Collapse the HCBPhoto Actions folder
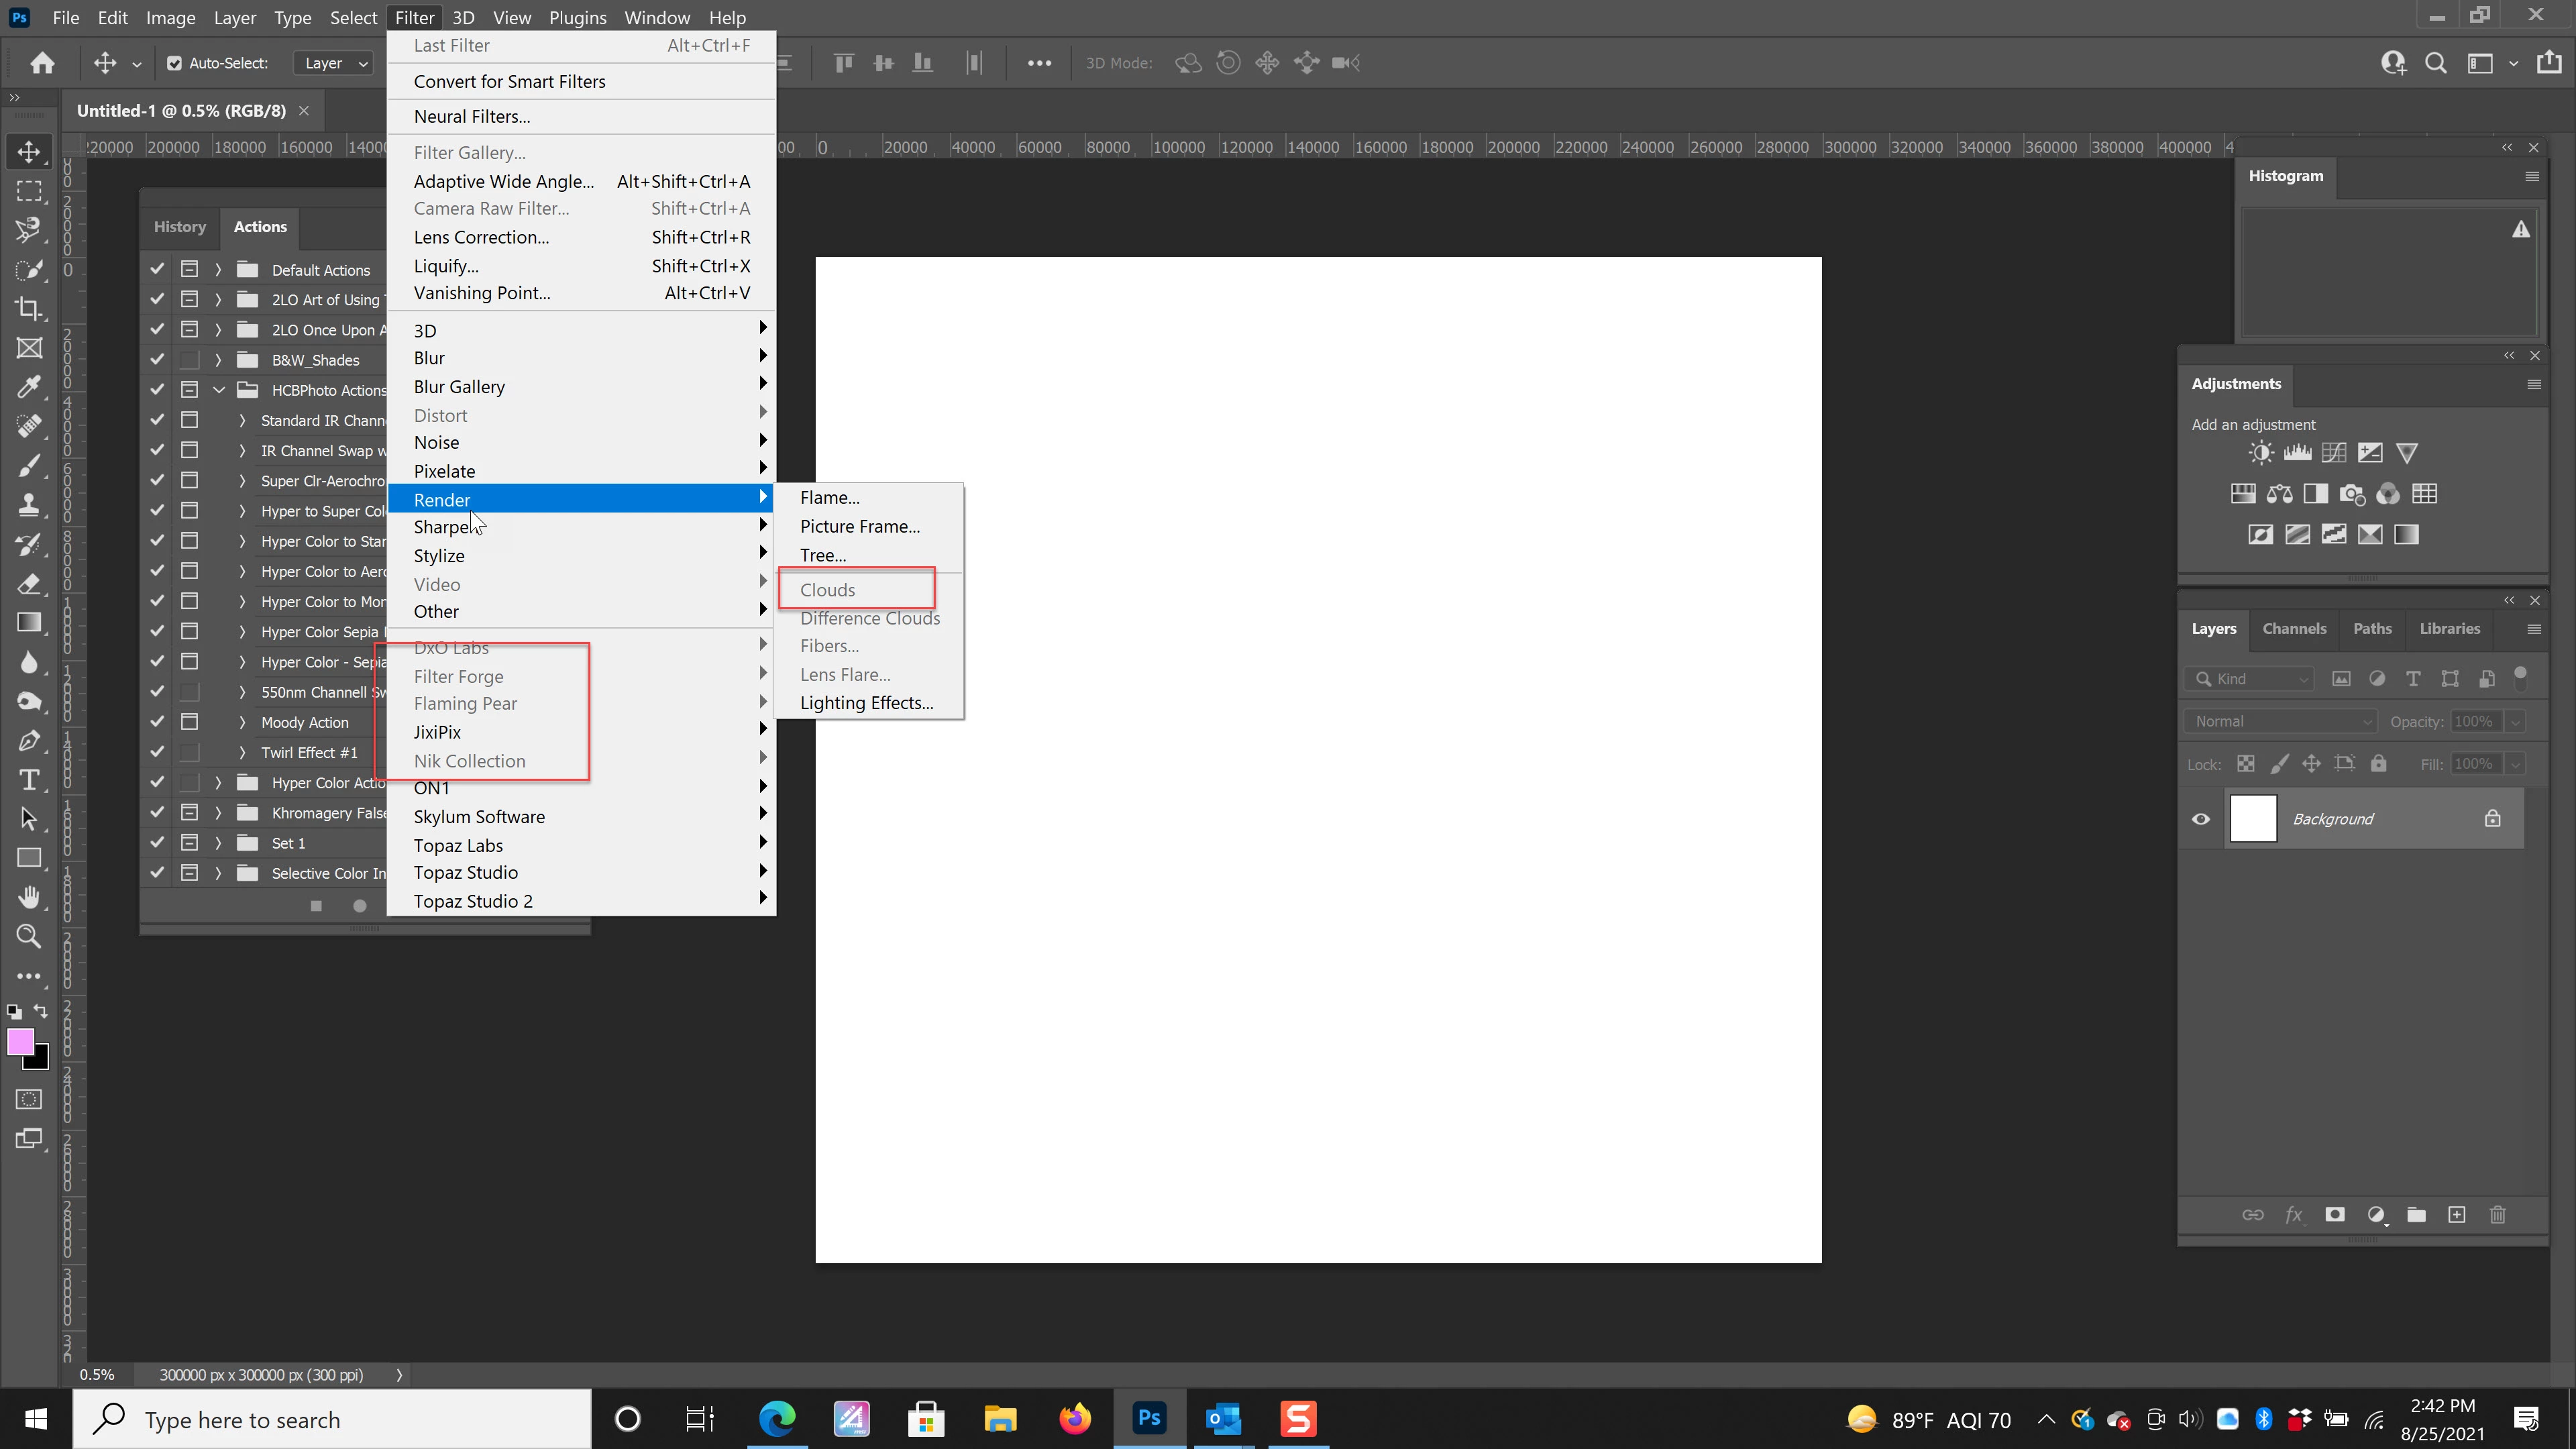This screenshot has width=2576, height=1449. coord(218,390)
